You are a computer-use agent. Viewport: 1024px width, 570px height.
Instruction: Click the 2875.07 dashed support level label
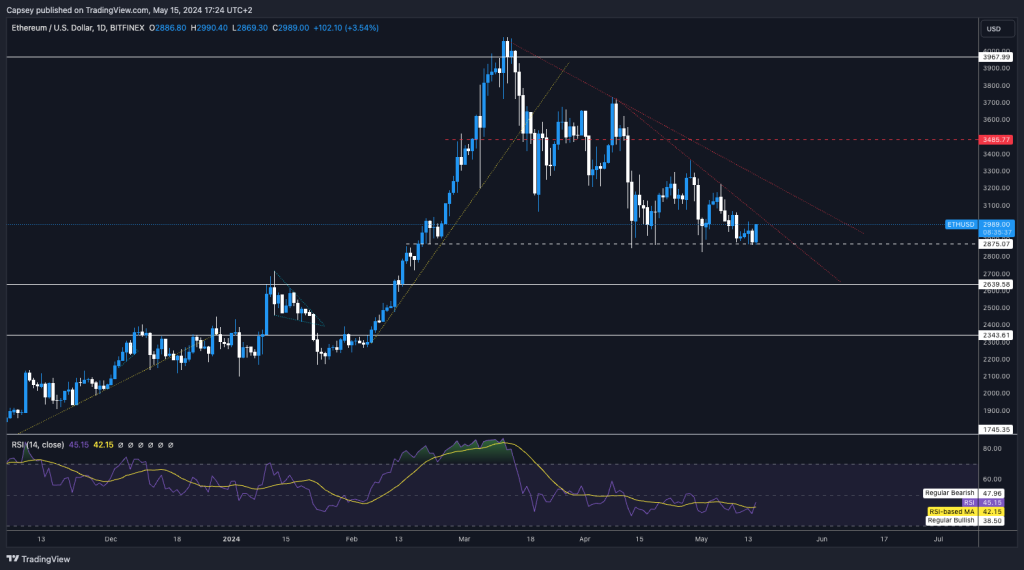click(997, 243)
